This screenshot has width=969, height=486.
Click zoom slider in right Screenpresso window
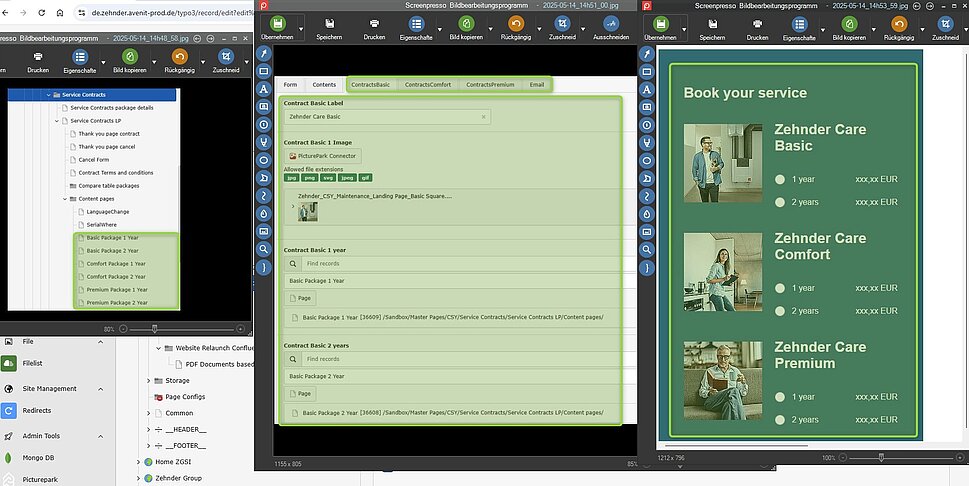pyautogui.click(x=880, y=457)
